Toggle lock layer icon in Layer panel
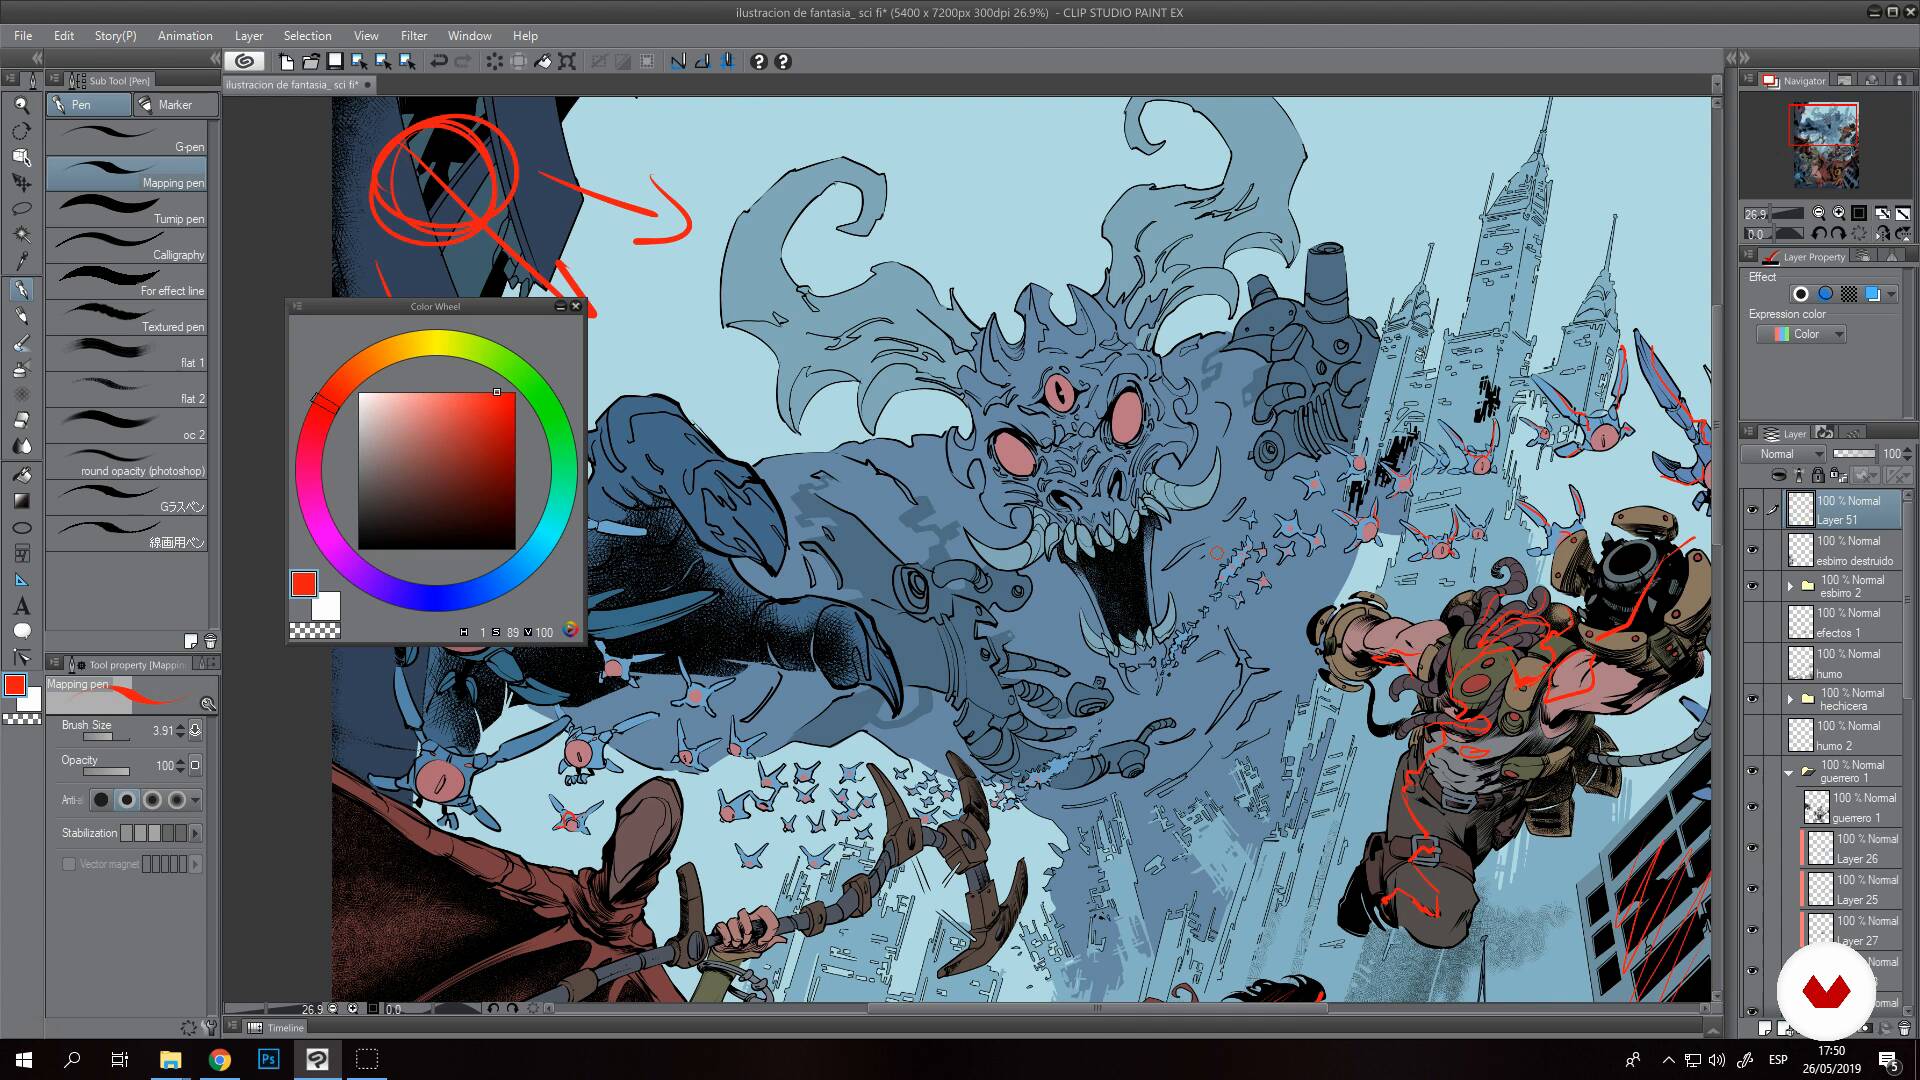Screen dimensions: 1920x1080 click(1818, 476)
